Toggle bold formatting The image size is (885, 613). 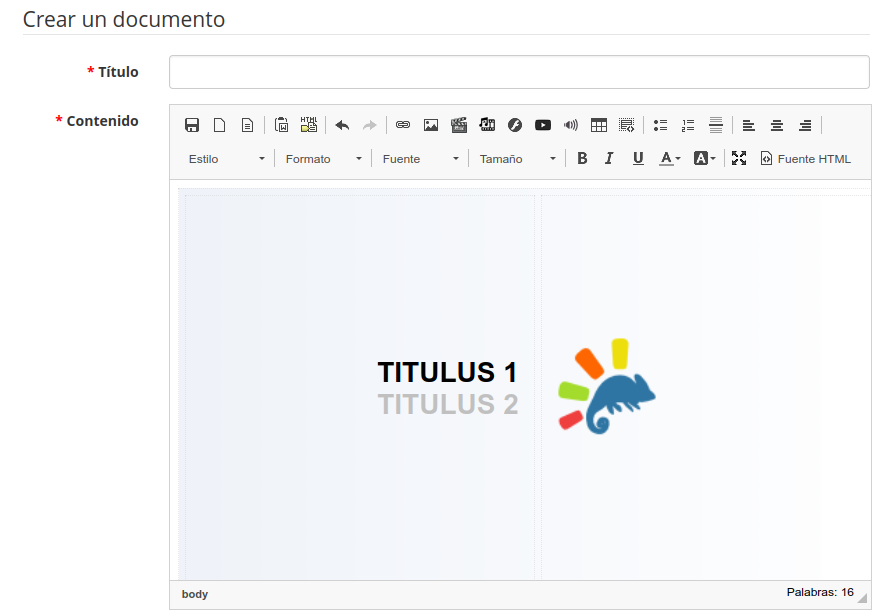582,159
